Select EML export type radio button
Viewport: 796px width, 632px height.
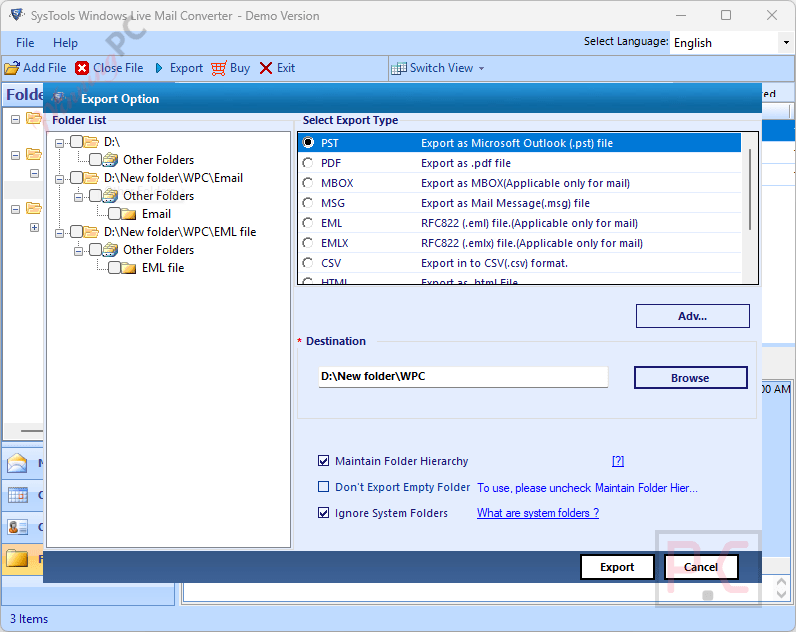pyautogui.click(x=308, y=223)
